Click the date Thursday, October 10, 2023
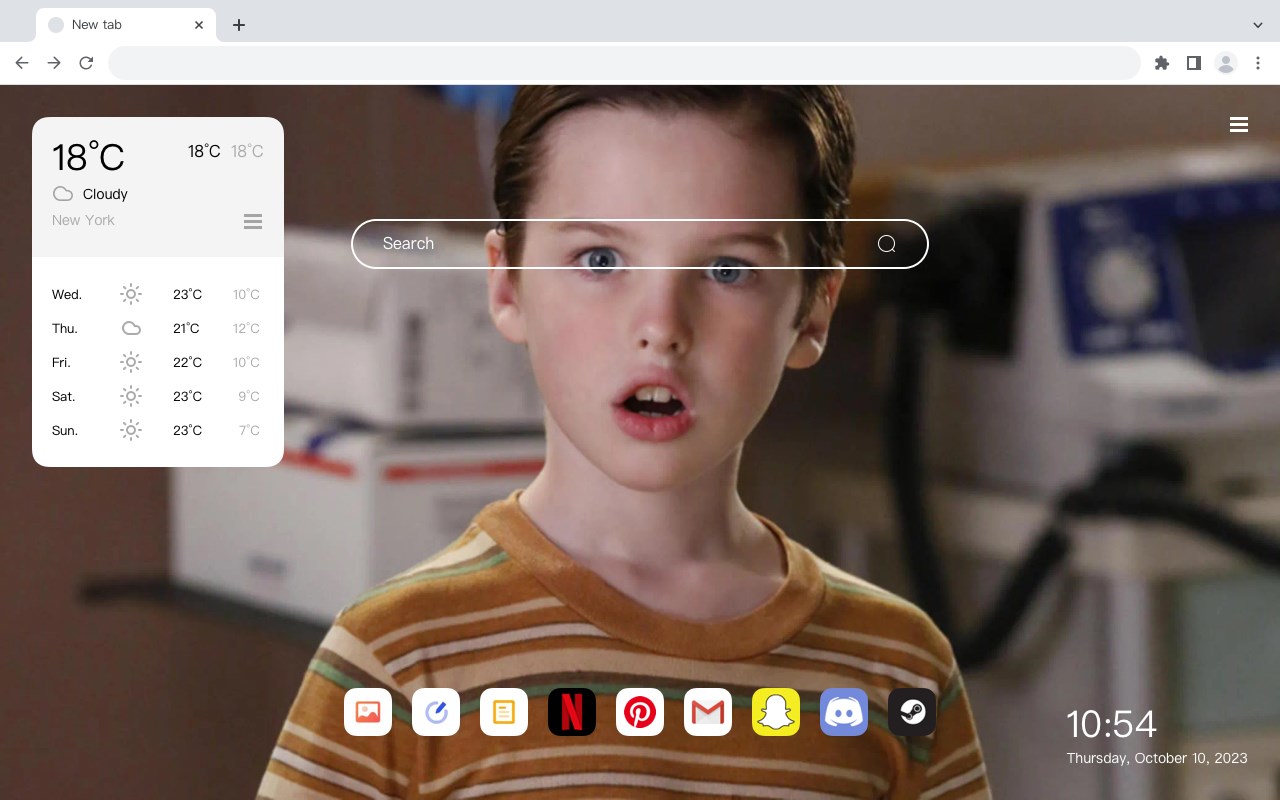Screen dimensions: 1280x800 click(x=1157, y=758)
